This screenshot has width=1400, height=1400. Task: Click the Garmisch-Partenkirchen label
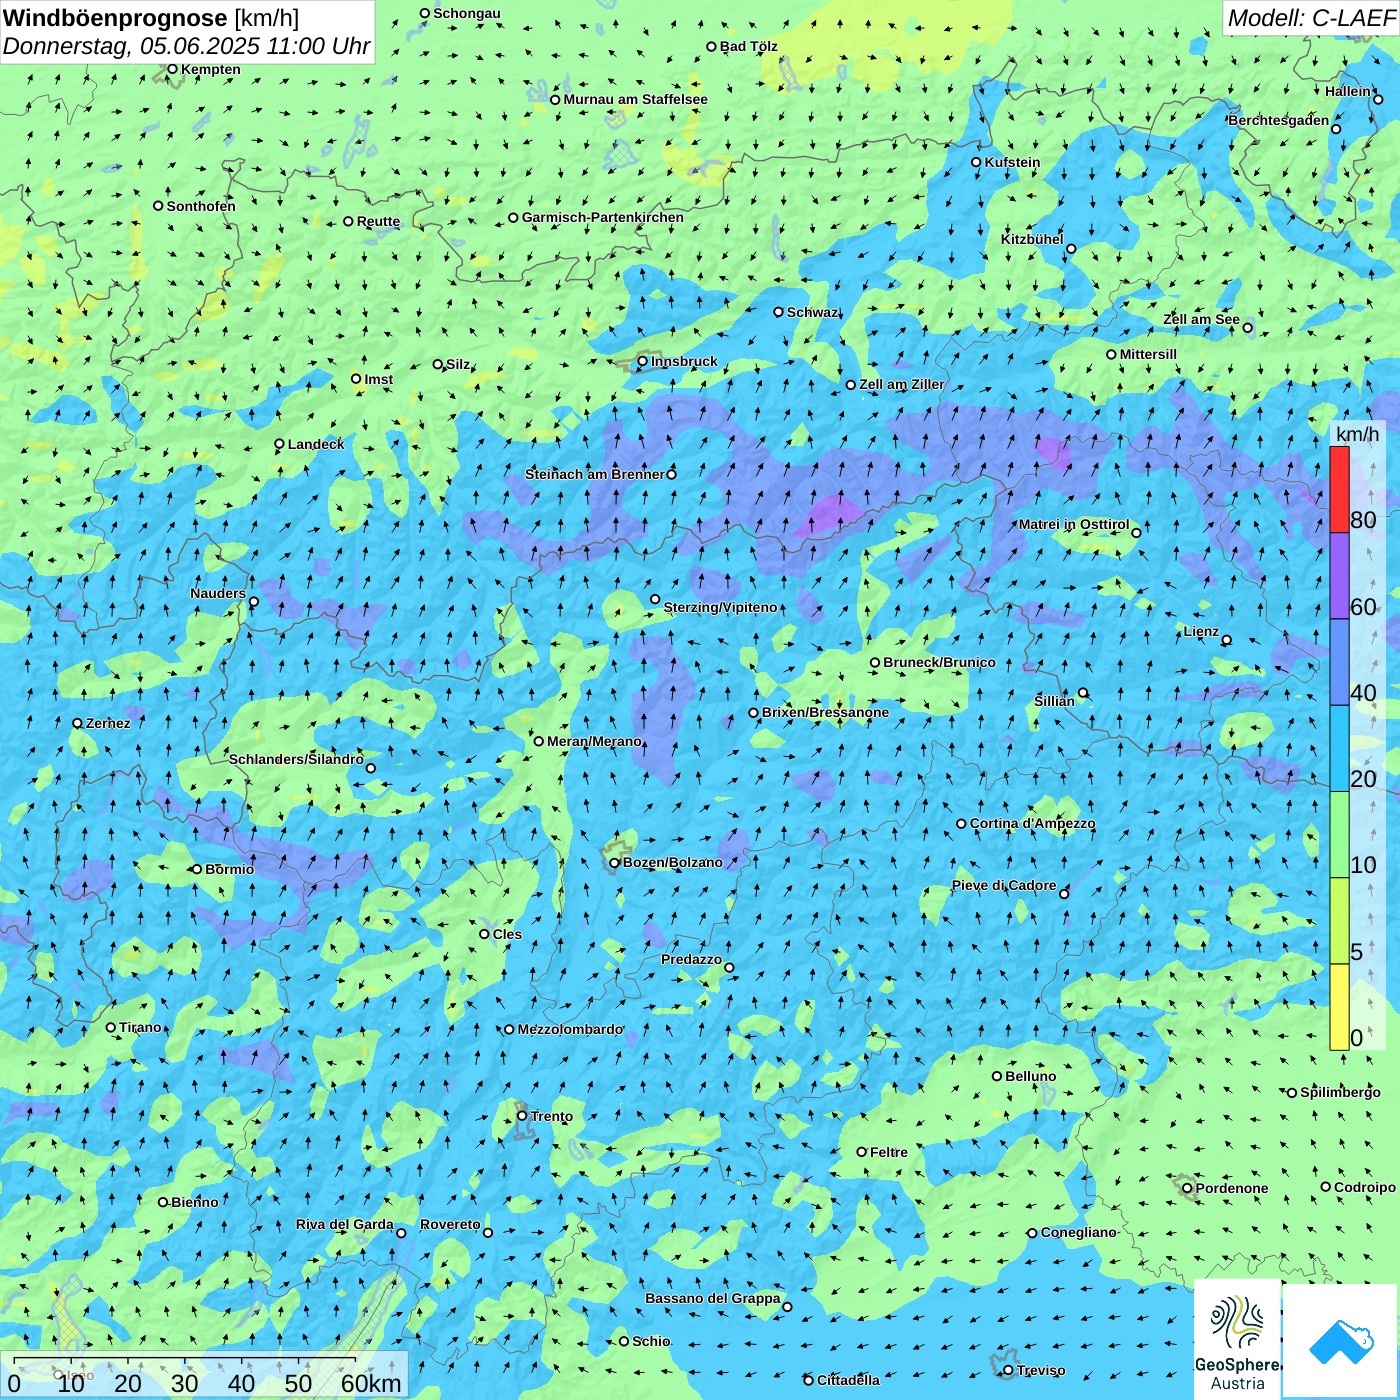pyautogui.click(x=603, y=217)
